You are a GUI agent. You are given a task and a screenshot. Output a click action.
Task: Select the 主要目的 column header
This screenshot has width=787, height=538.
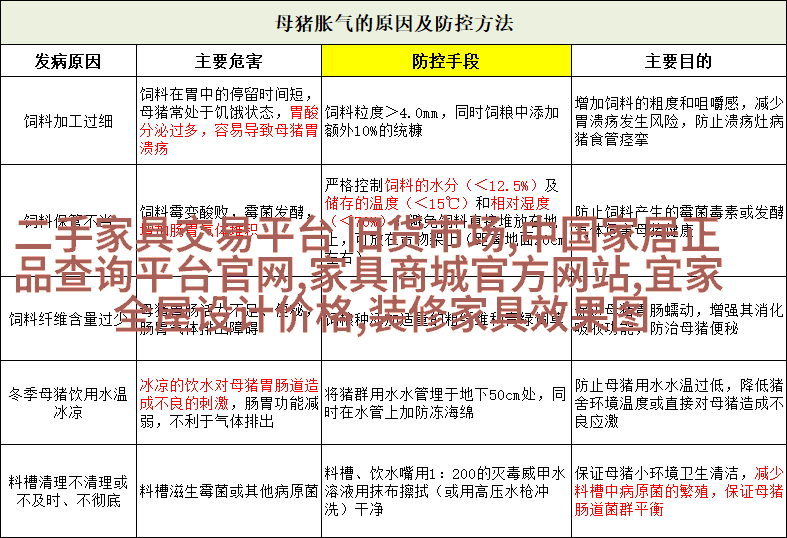click(679, 61)
